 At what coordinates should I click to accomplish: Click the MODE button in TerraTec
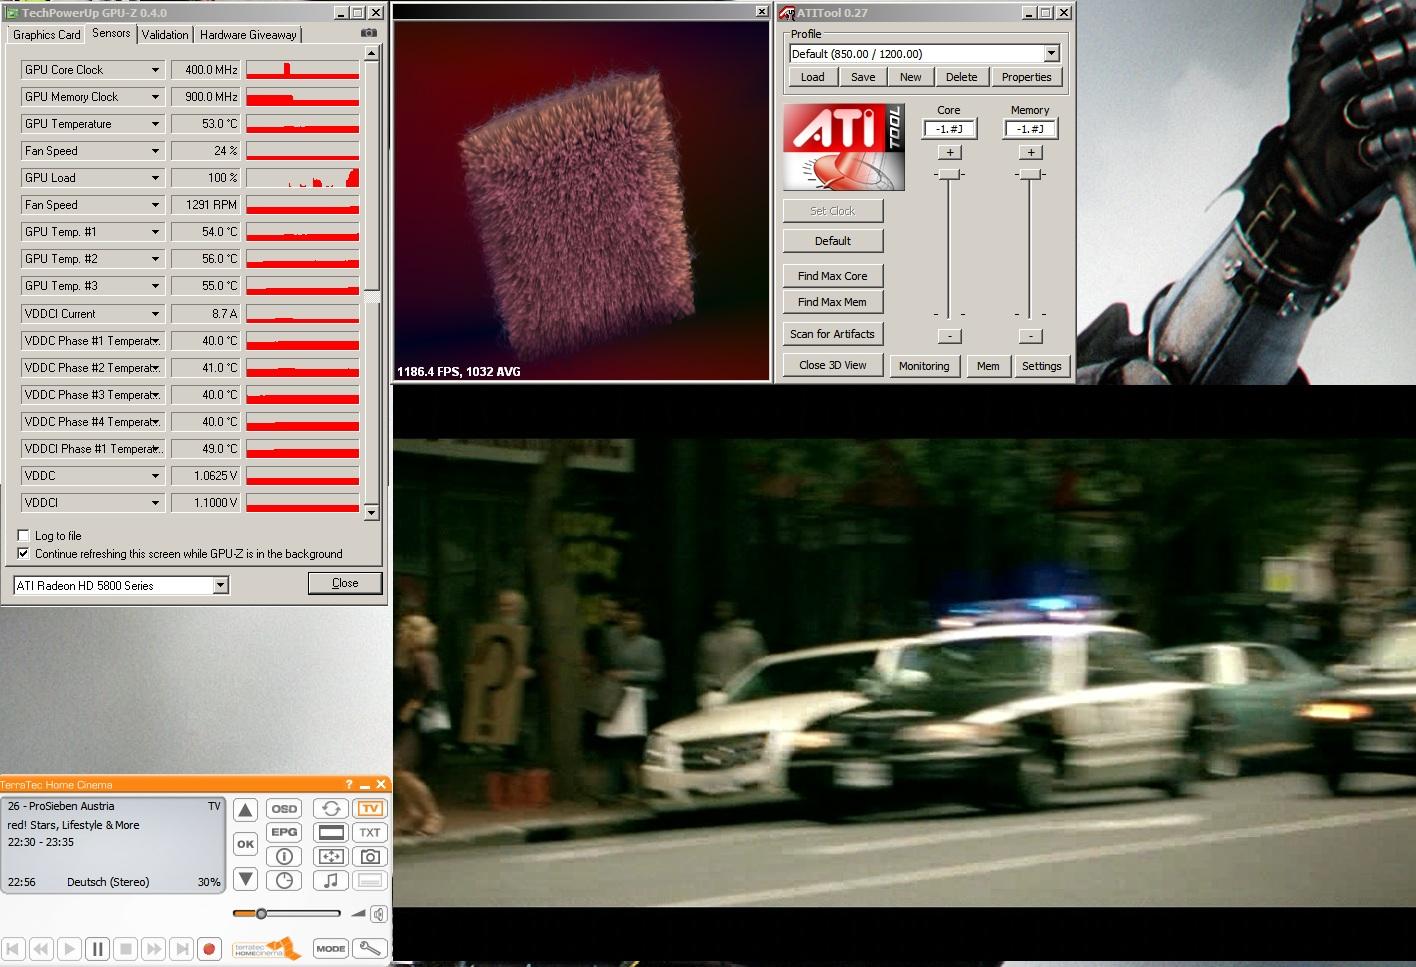[x=330, y=948]
